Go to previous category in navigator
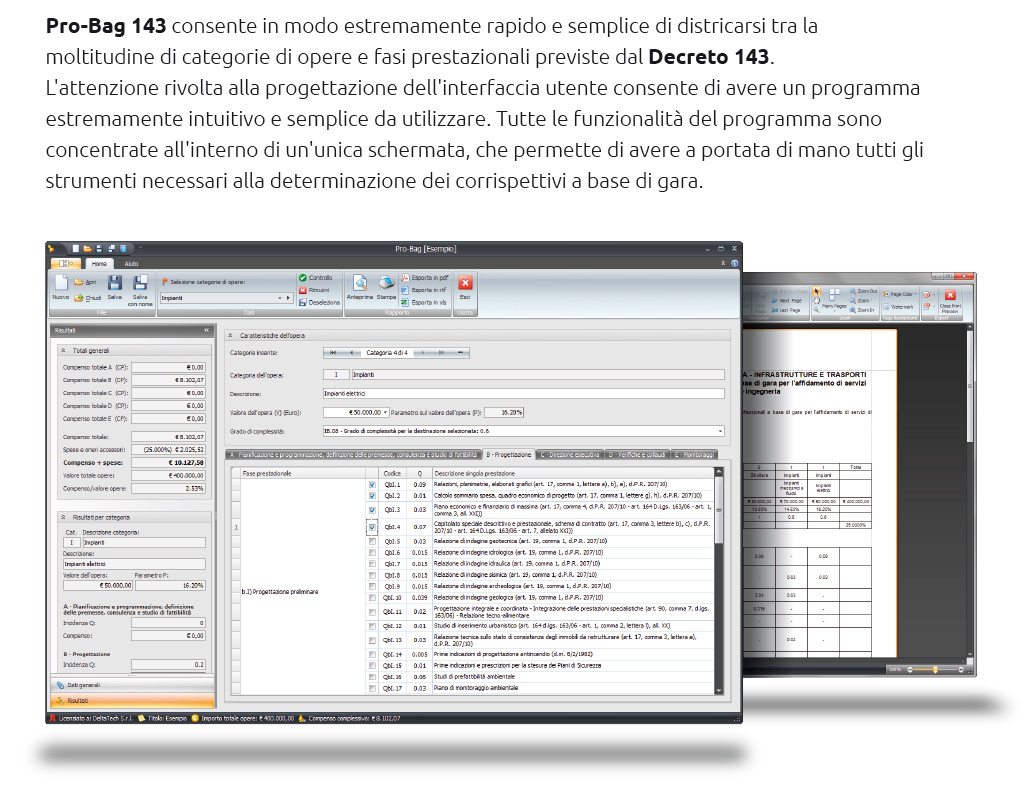Image resolution: width=1024 pixels, height=790 pixels. click(351, 353)
